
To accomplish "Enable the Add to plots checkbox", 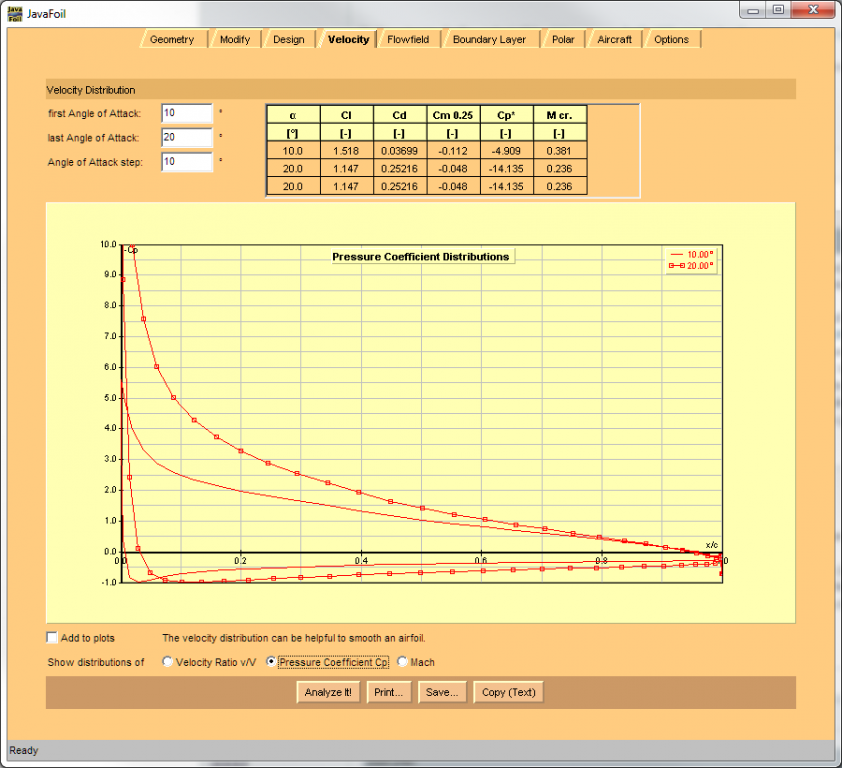I will pyautogui.click(x=52, y=638).
